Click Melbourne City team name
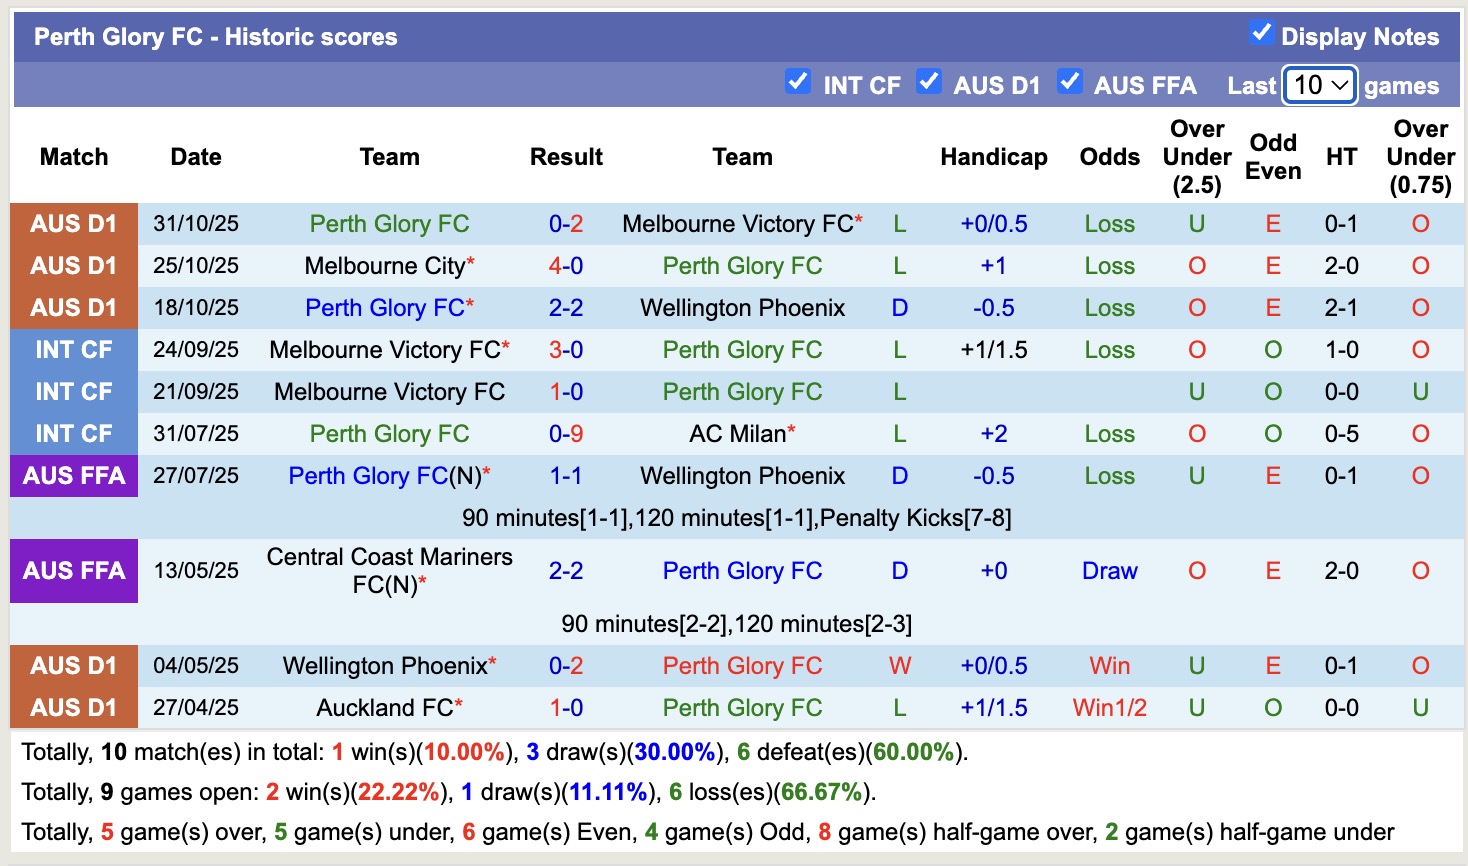 pos(381,265)
